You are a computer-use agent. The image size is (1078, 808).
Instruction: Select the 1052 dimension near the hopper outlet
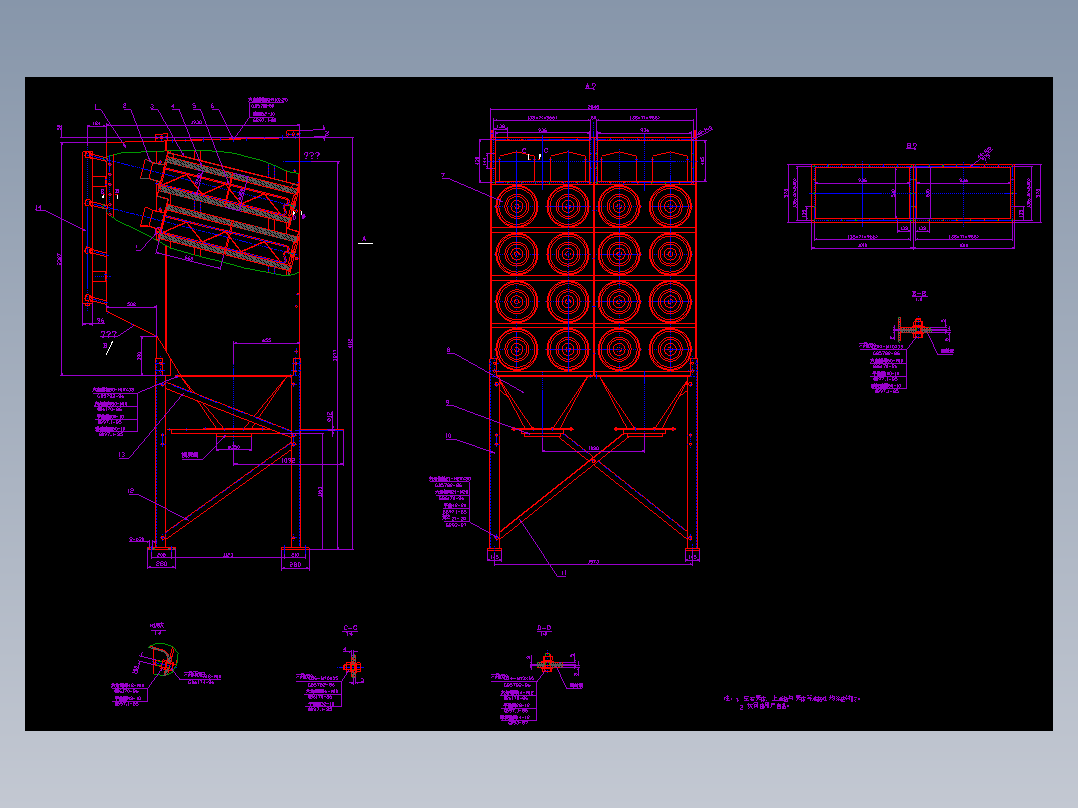coord(288,460)
